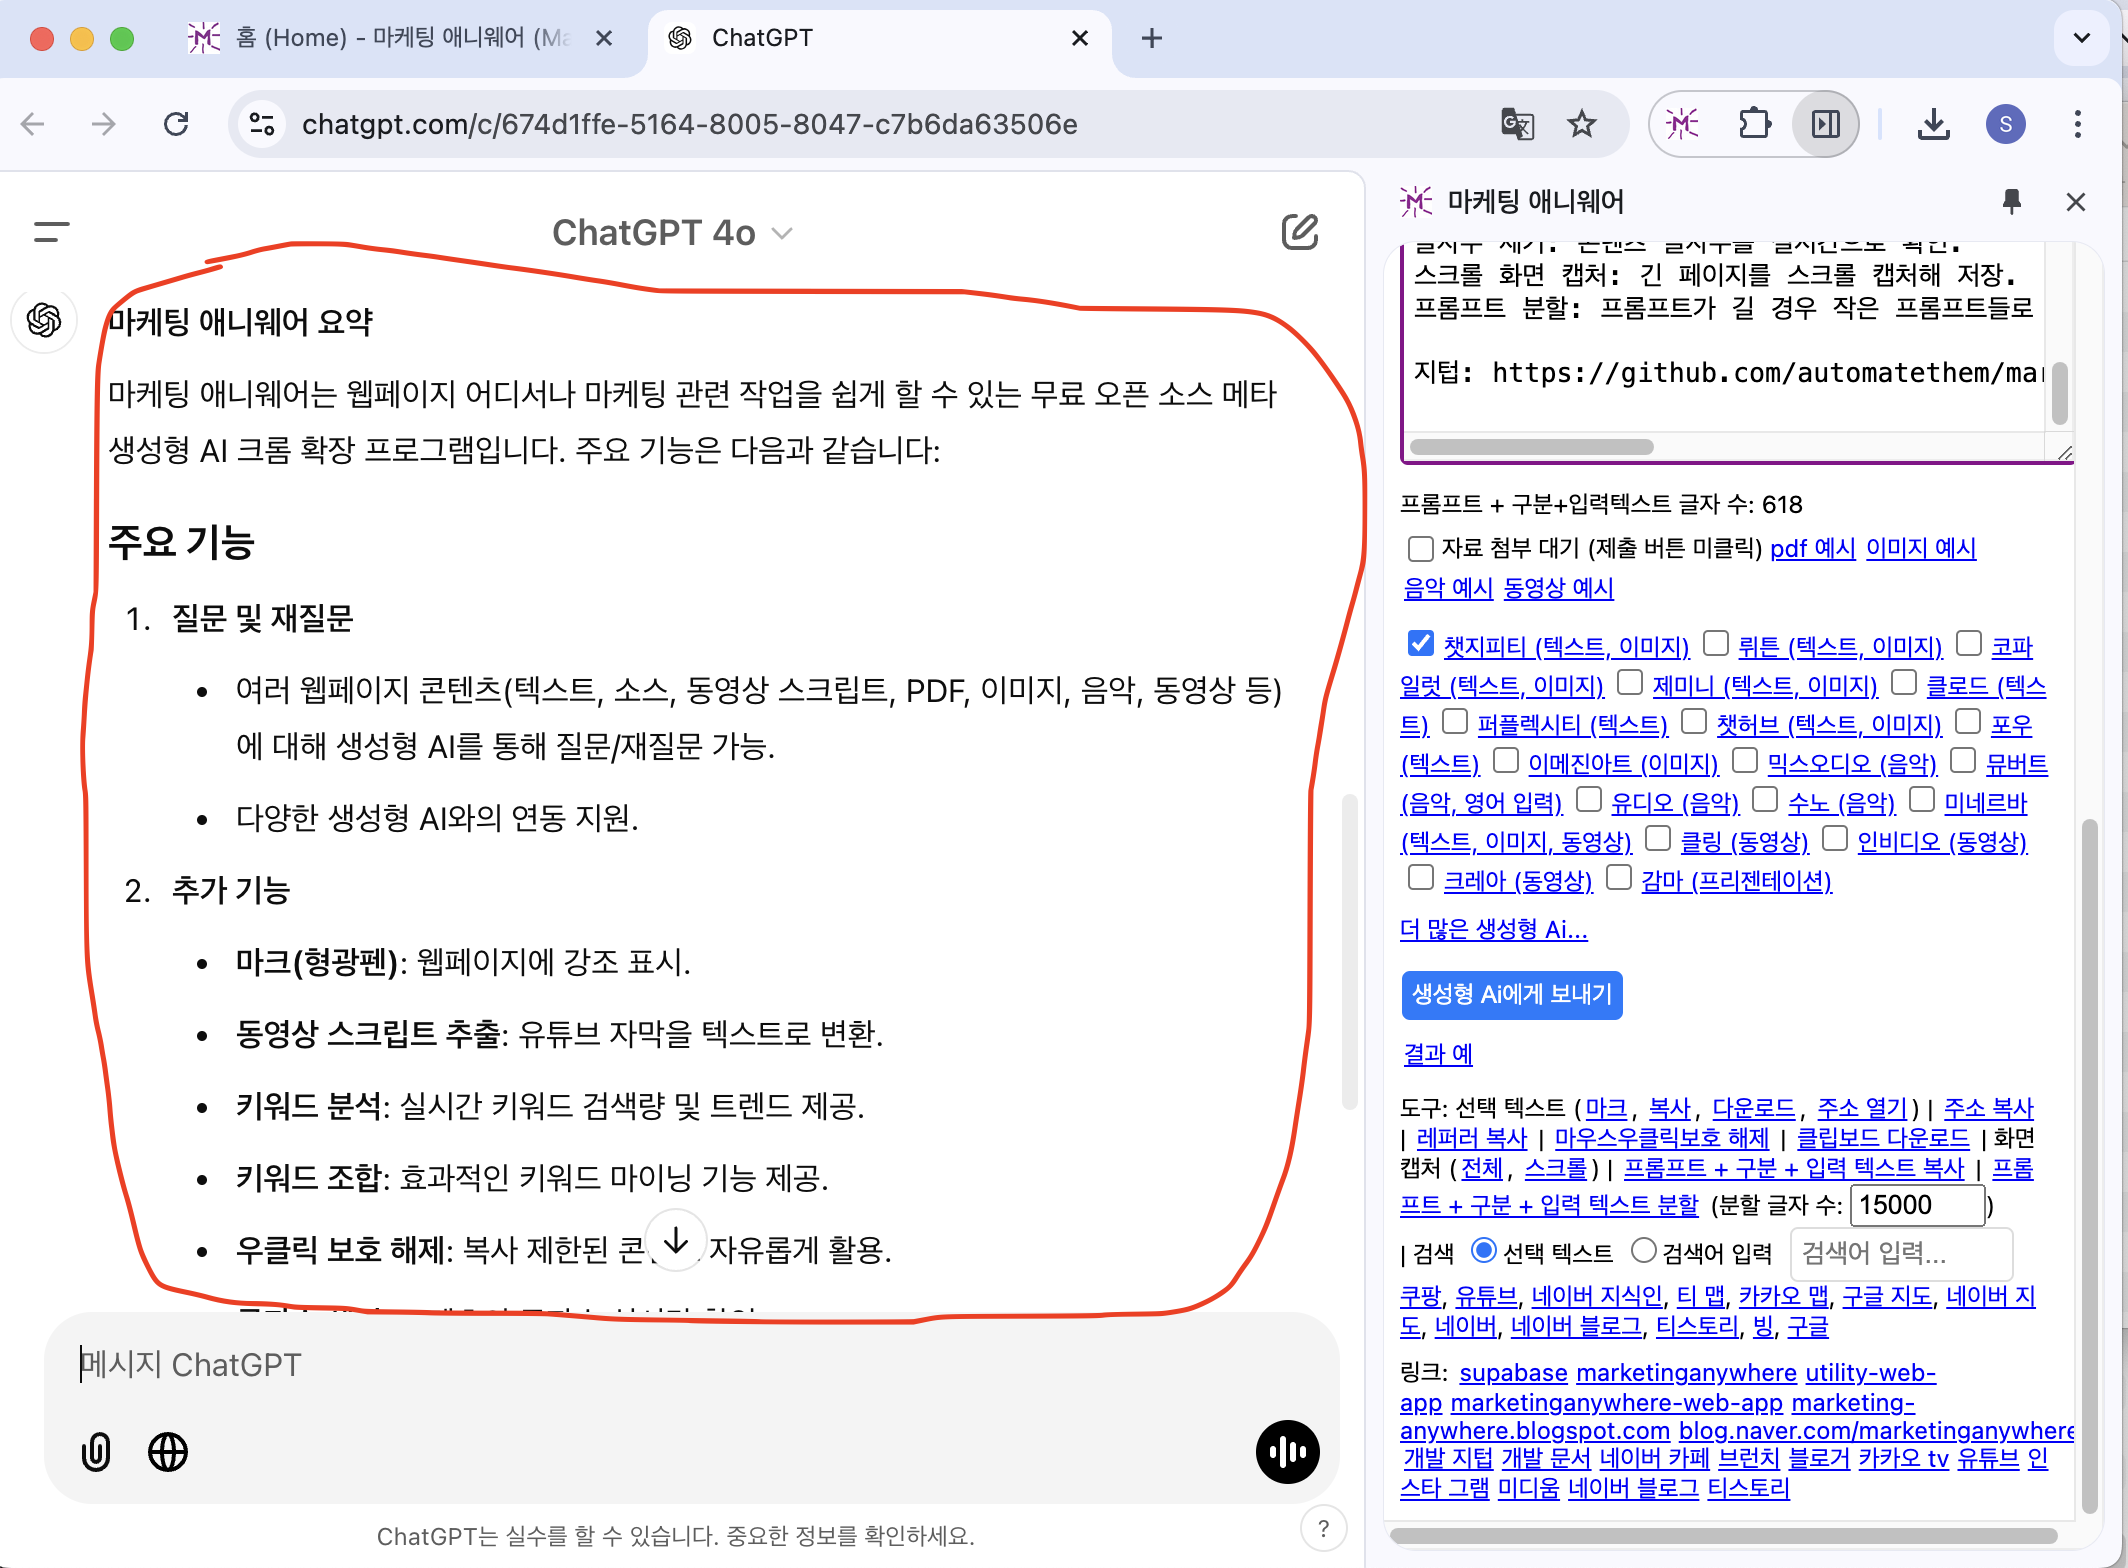Open the 이미지 예시 link
Image resolution: width=2128 pixels, height=1568 pixels.
click(x=1921, y=548)
